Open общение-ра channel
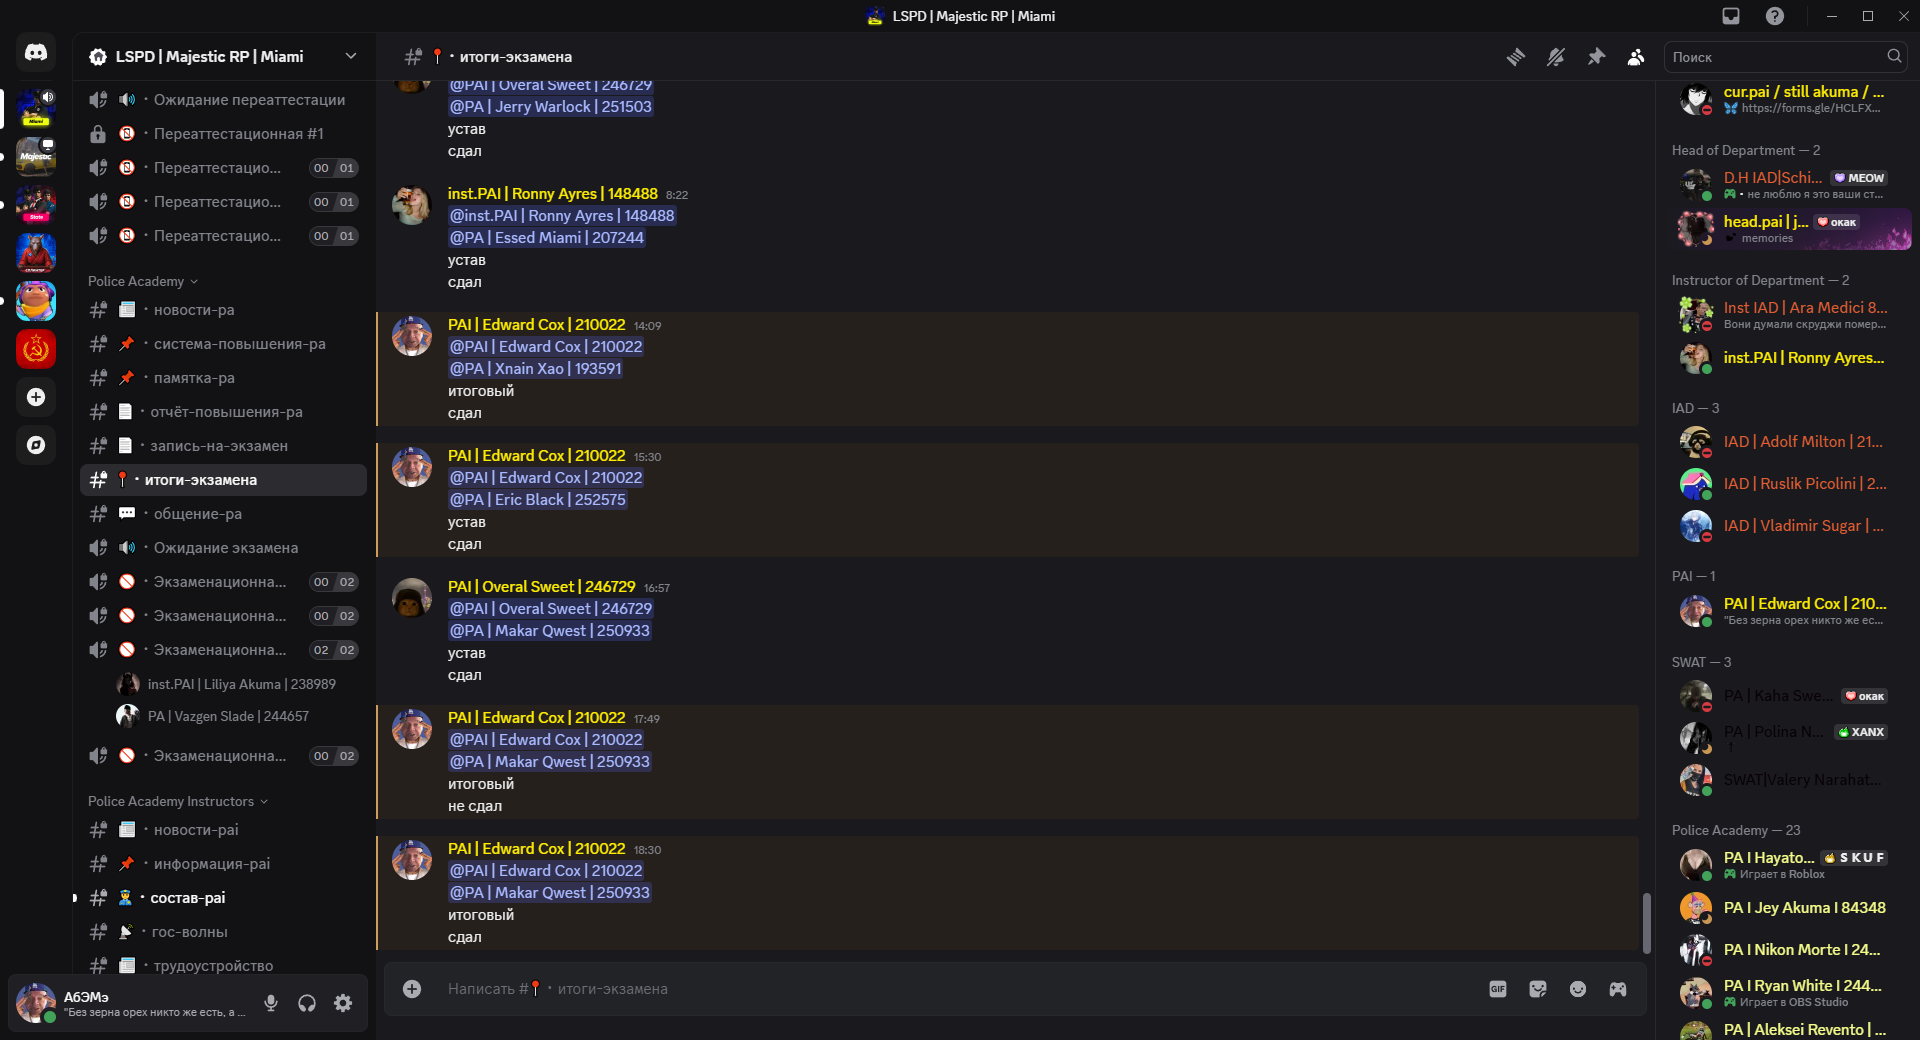The image size is (1920, 1040). (224, 514)
